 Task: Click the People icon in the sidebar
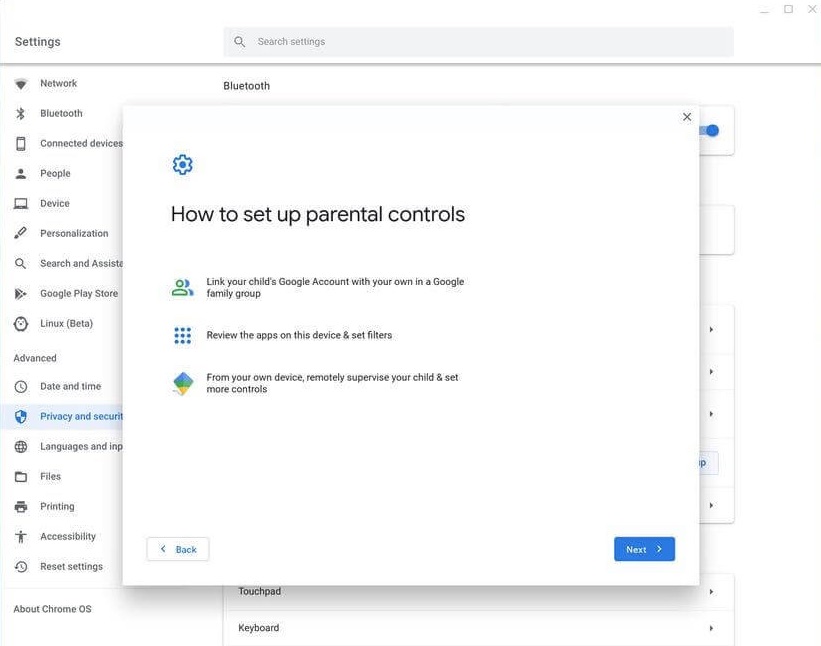pos(20,173)
